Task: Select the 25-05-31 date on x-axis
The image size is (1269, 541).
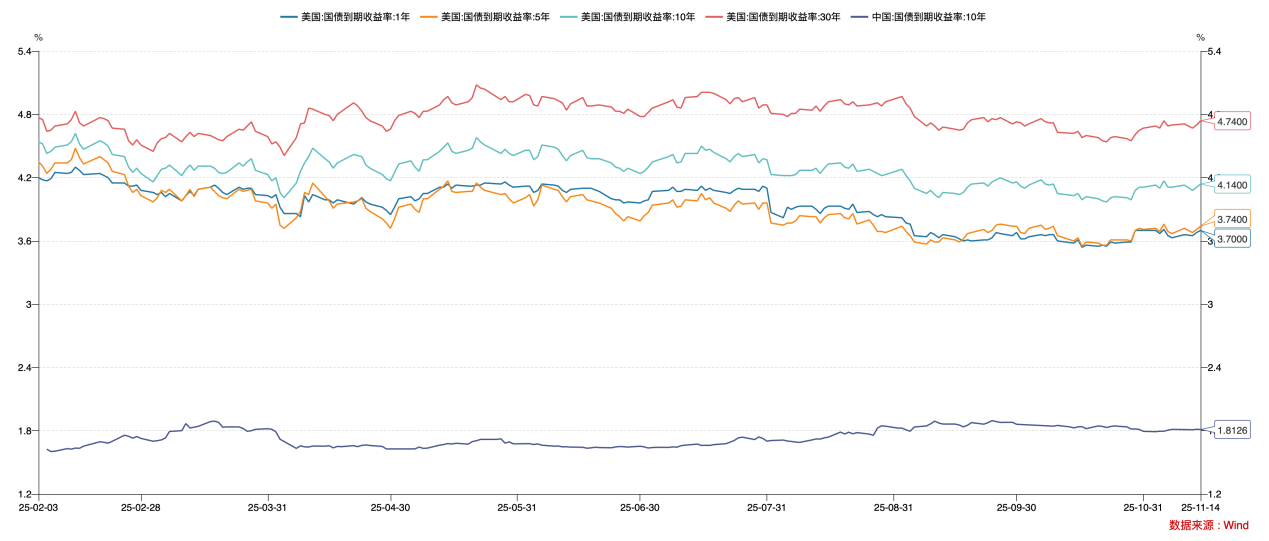Action: [516, 507]
